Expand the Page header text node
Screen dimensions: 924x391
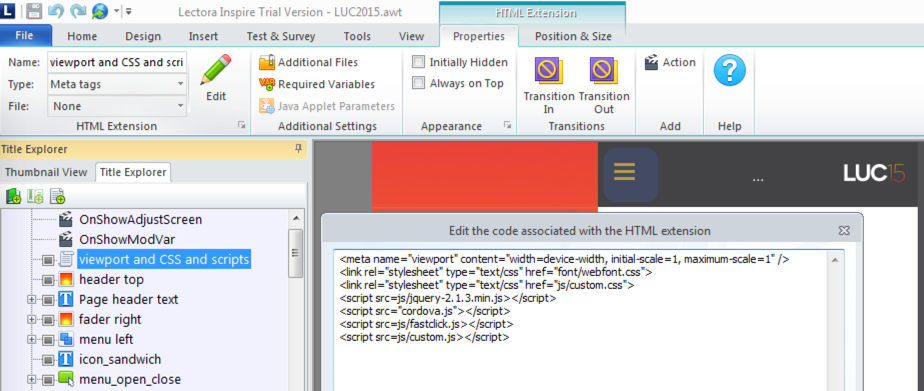[32, 300]
